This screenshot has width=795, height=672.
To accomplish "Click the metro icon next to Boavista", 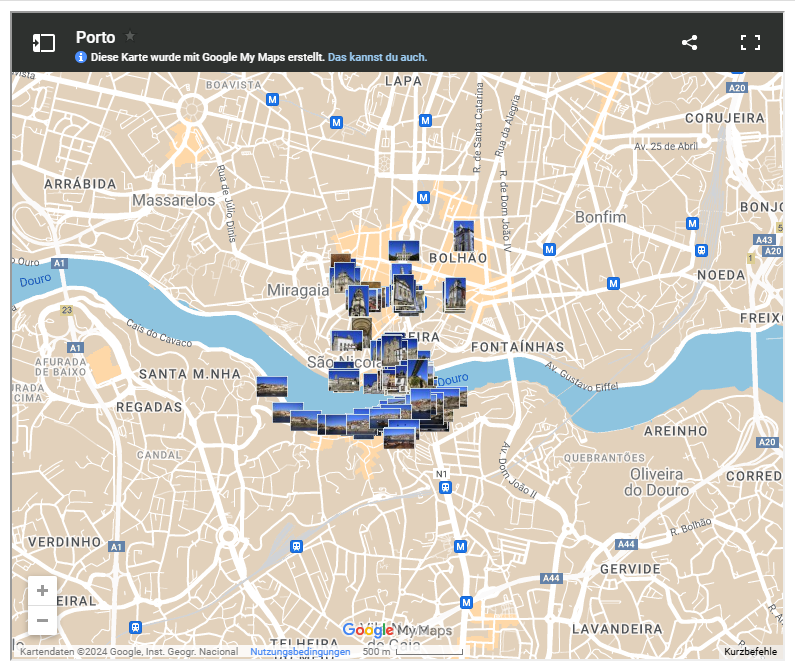I will (271, 99).
